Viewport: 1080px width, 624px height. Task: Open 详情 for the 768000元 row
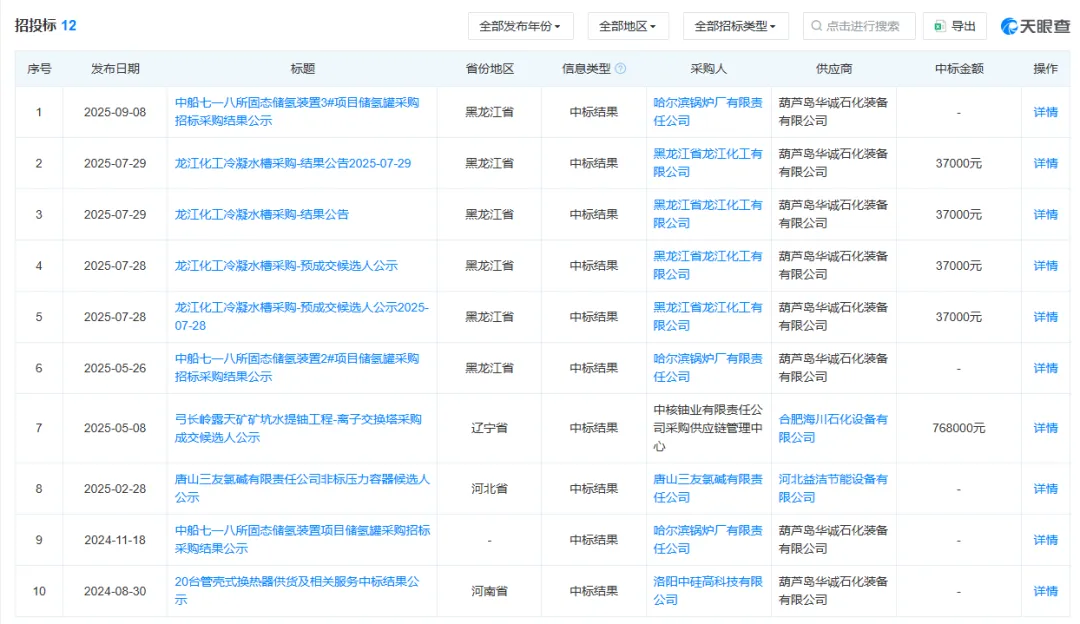point(1045,428)
